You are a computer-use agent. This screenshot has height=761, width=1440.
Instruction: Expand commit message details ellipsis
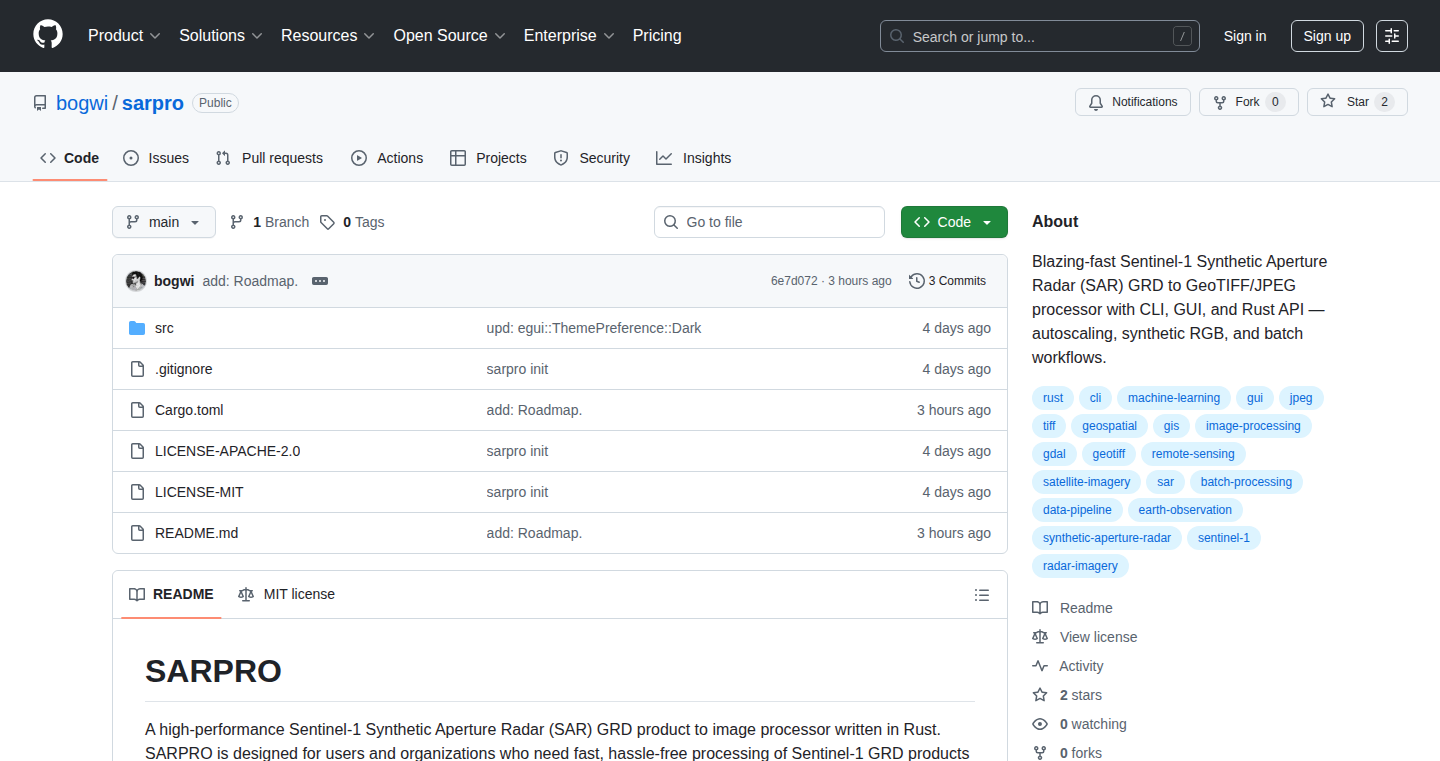point(320,281)
